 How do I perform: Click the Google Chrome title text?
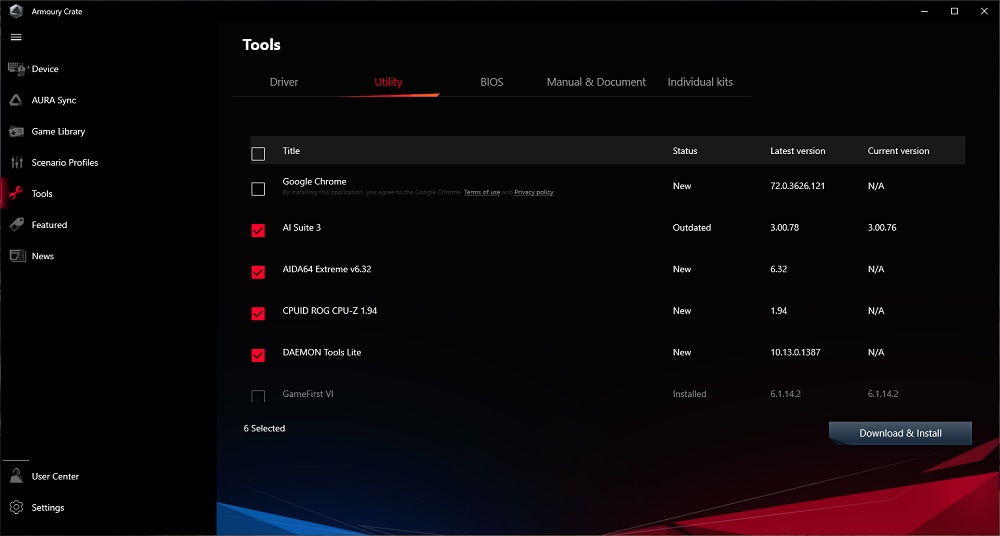(x=314, y=181)
